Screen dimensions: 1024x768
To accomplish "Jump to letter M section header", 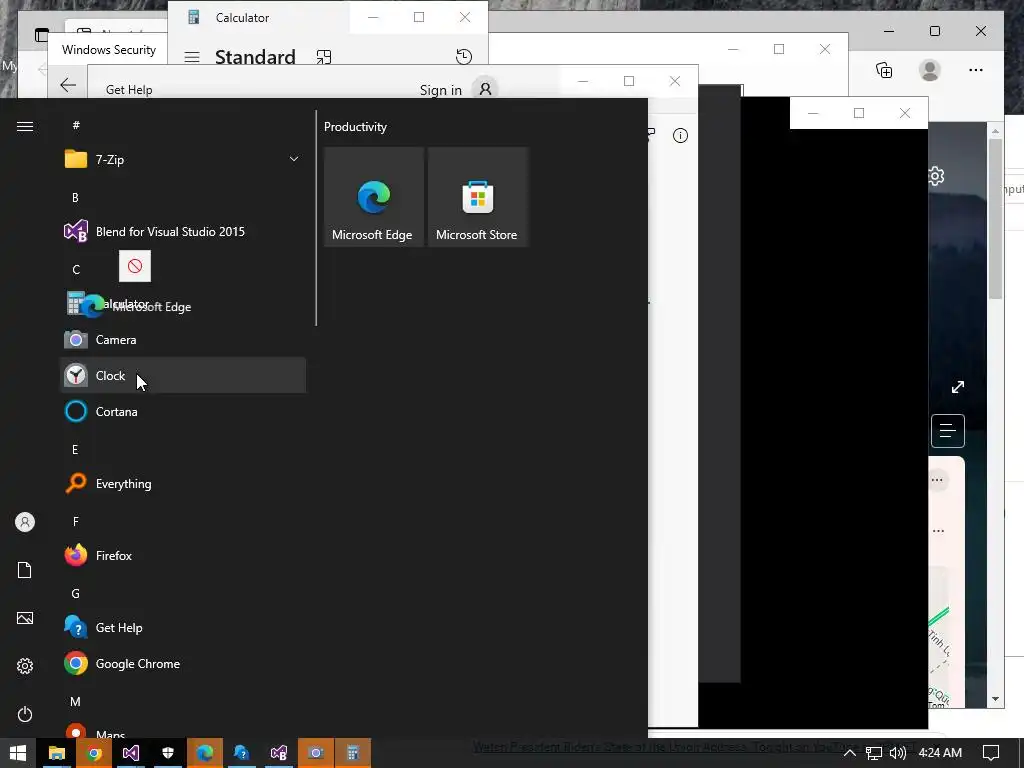I will pyautogui.click(x=75, y=701).
